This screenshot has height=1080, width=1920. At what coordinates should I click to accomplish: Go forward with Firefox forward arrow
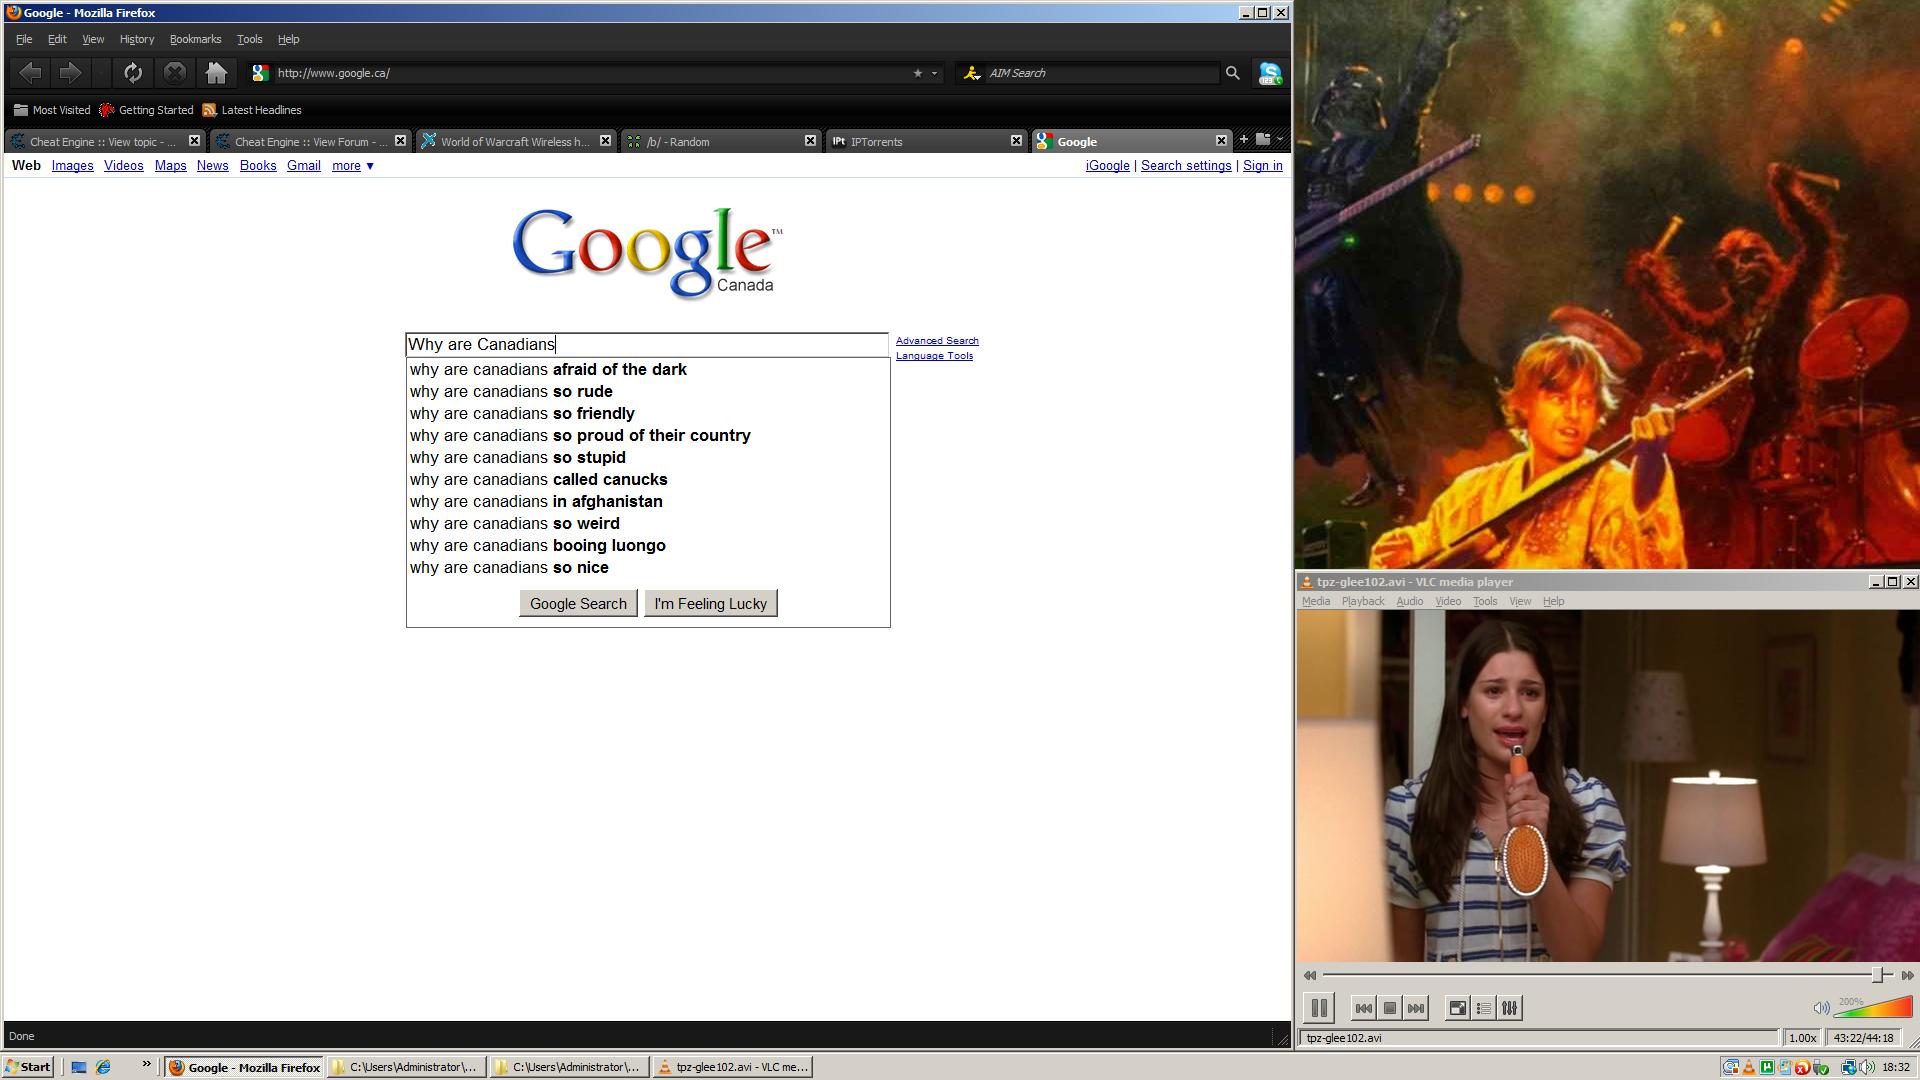[x=70, y=73]
